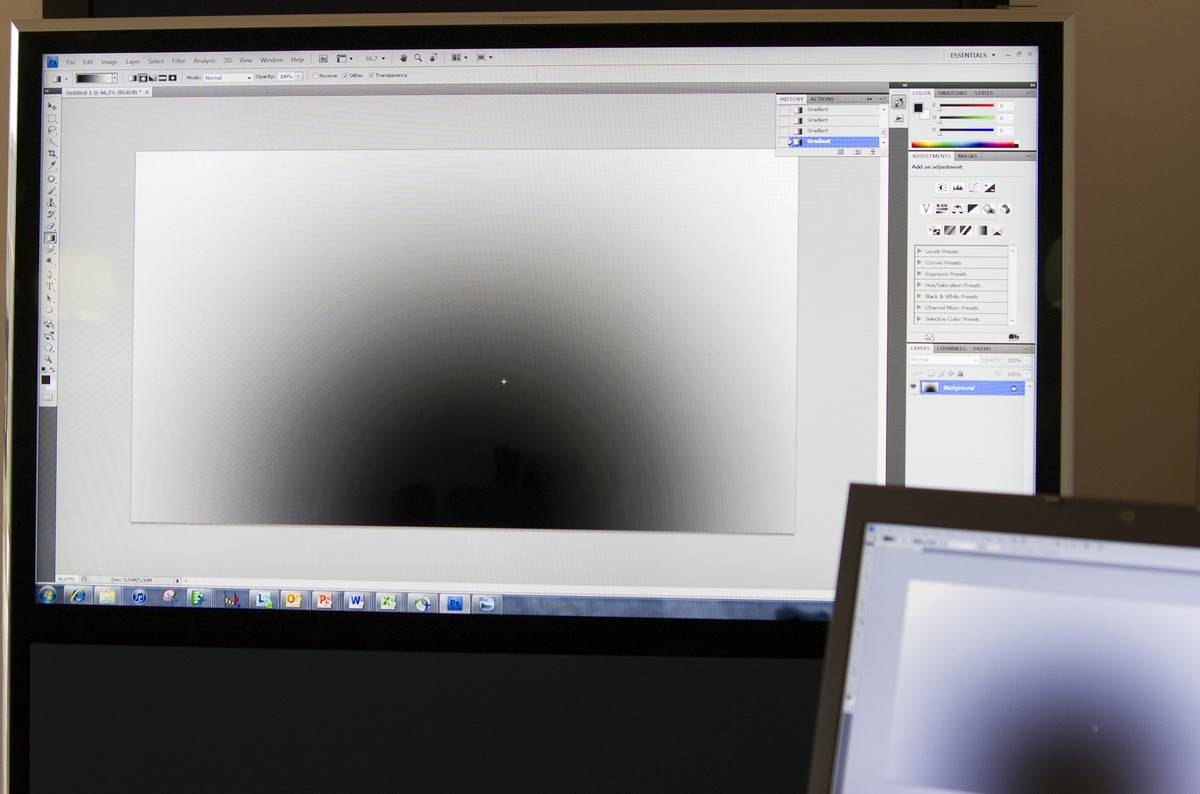Add a Color Balance adjustment
Screen dimensions: 1200x794
(957, 209)
